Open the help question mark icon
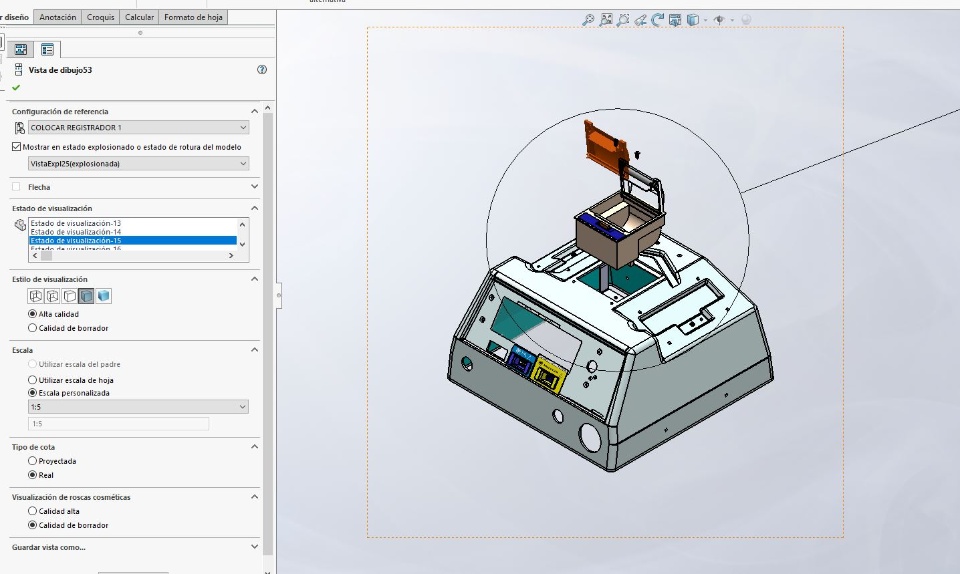960x574 pixels. pos(262,70)
